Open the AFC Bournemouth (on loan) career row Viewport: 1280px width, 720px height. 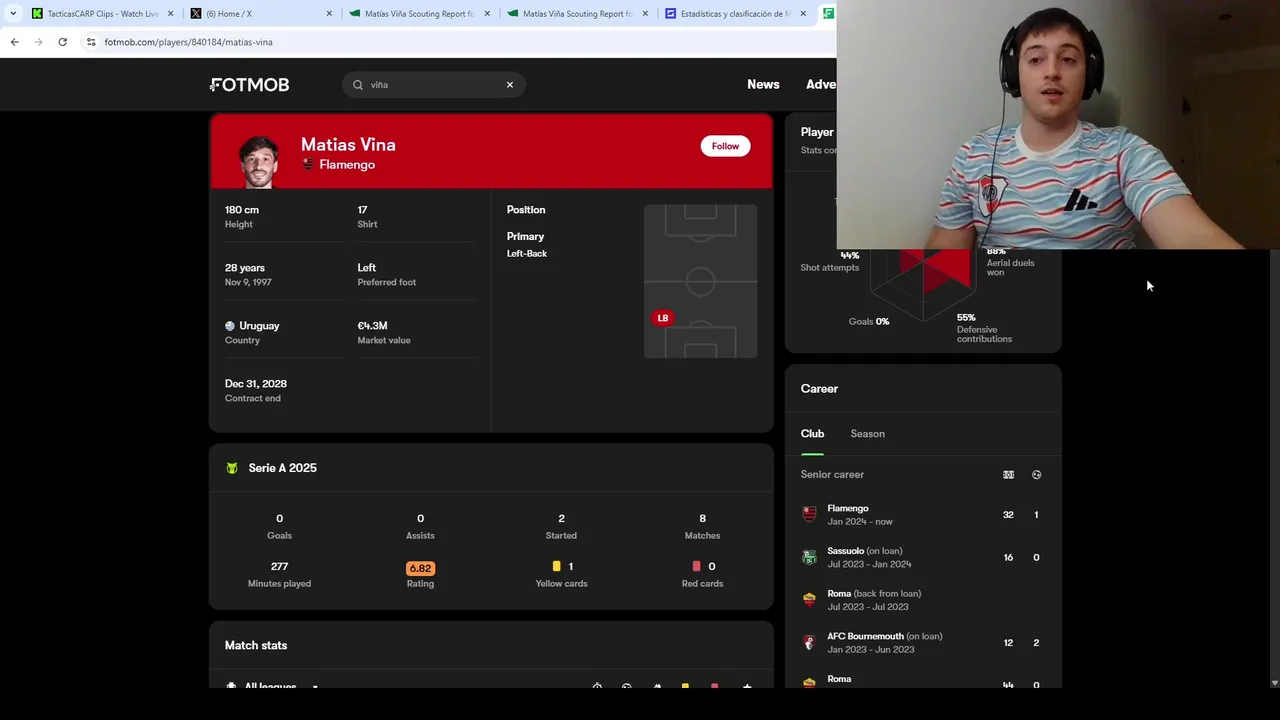[922, 643]
